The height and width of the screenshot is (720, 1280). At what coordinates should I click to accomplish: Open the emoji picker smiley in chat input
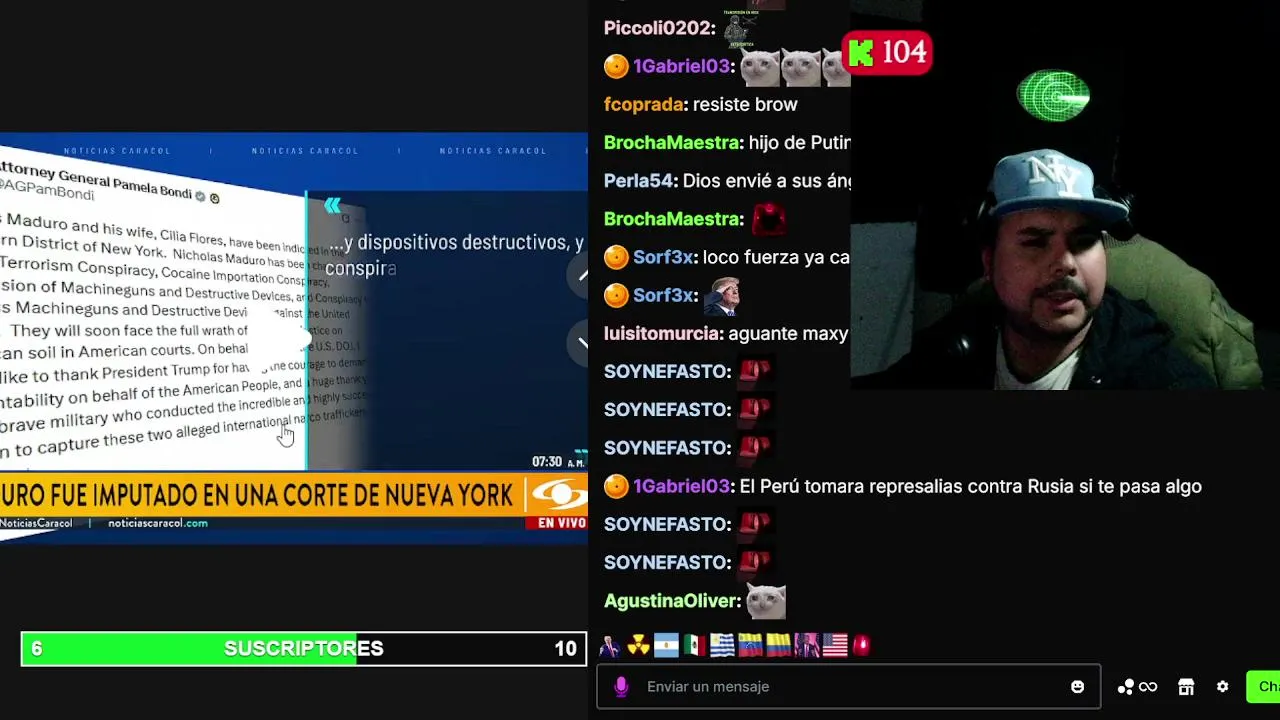click(1077, 687)
